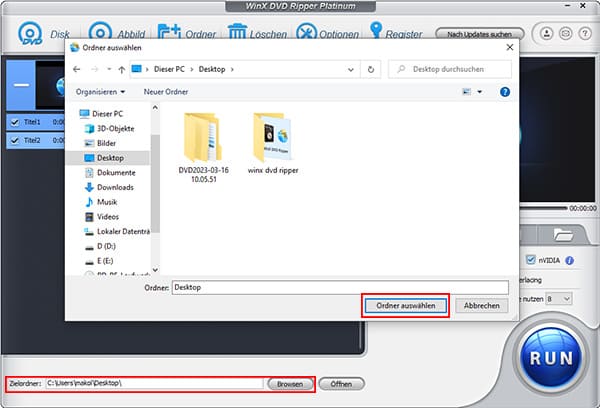Viewport: 600px width, 408px height.
Task: Select drive E (E:) in tree
Action: 105,261
